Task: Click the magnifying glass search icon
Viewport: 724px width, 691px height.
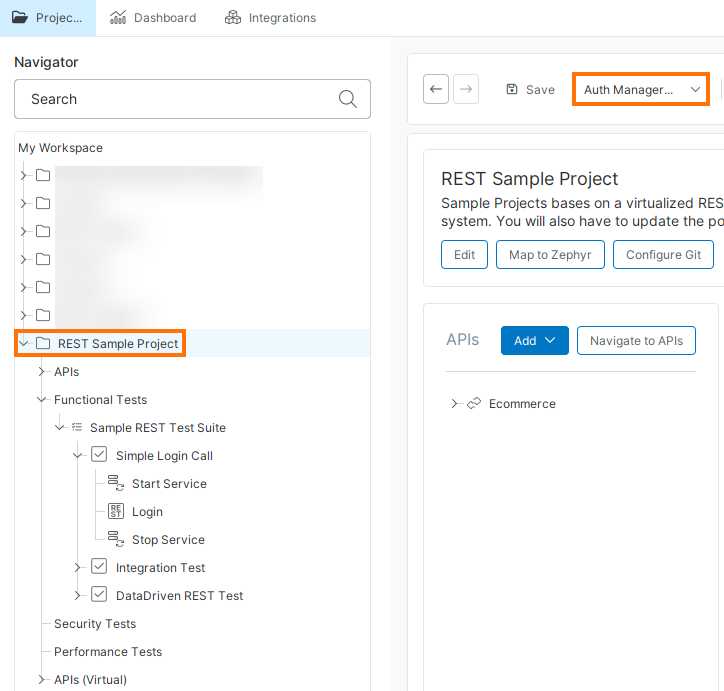Action: pyautogui.click(x=347, y=99)
